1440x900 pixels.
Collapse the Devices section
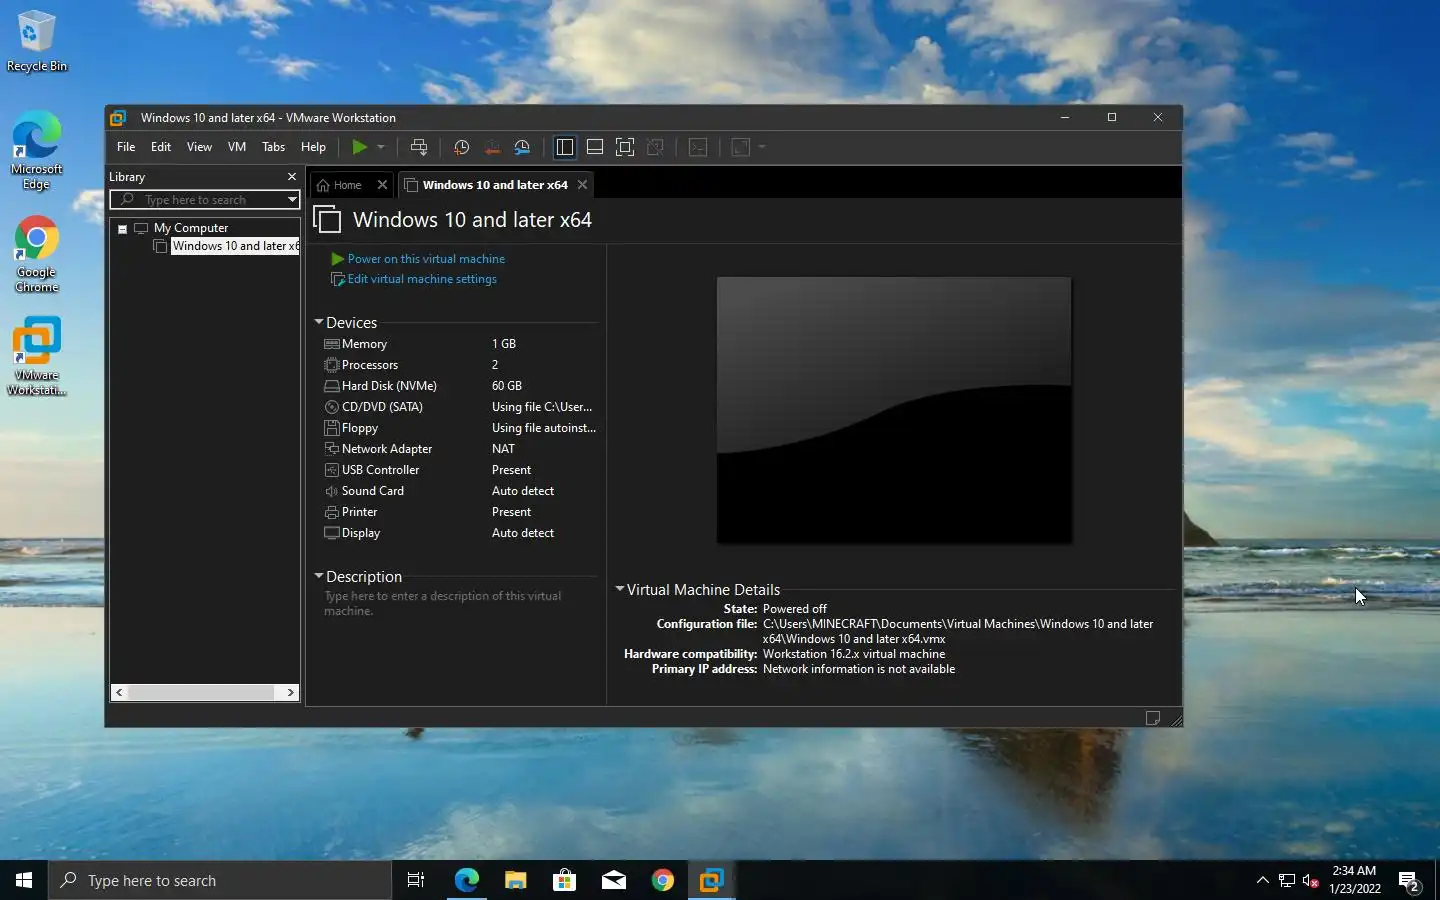point(319,322)
